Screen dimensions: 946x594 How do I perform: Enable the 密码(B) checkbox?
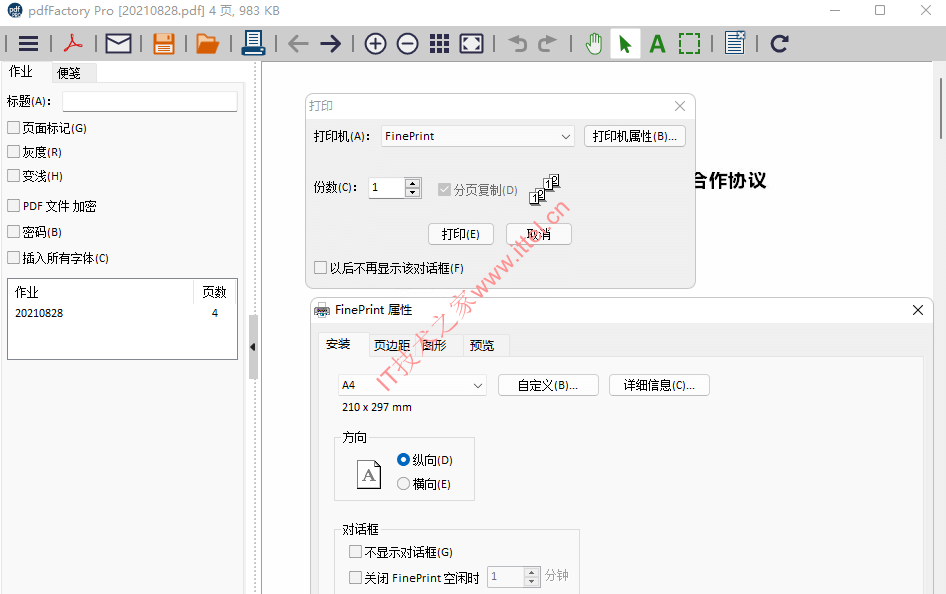point(13,232)
